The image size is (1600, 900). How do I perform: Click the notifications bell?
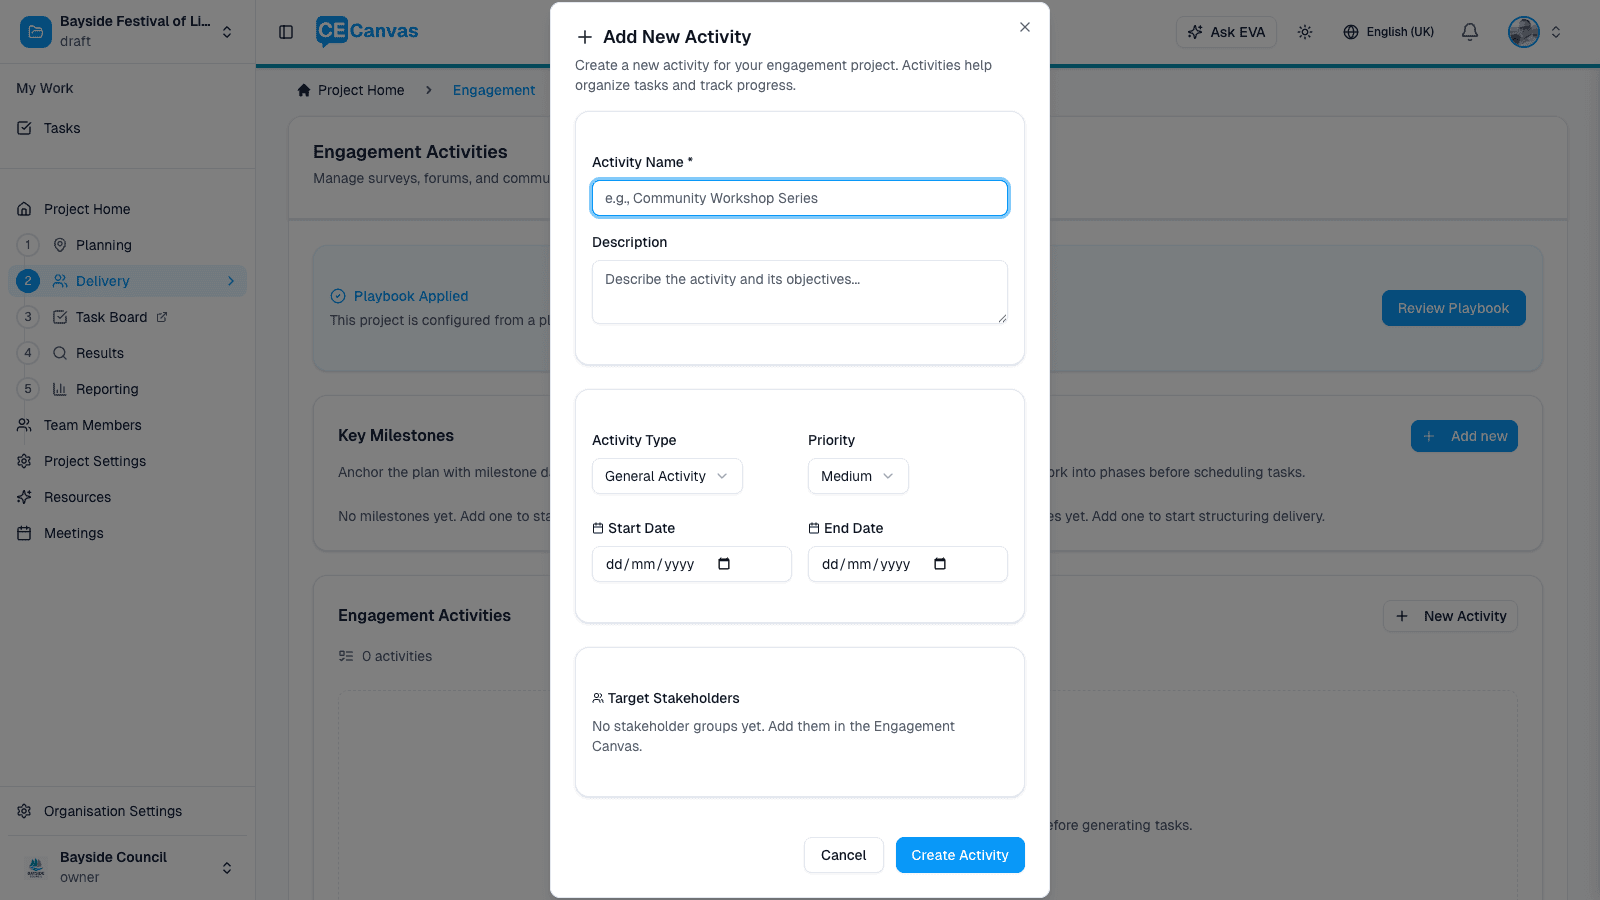(1469, 31)
